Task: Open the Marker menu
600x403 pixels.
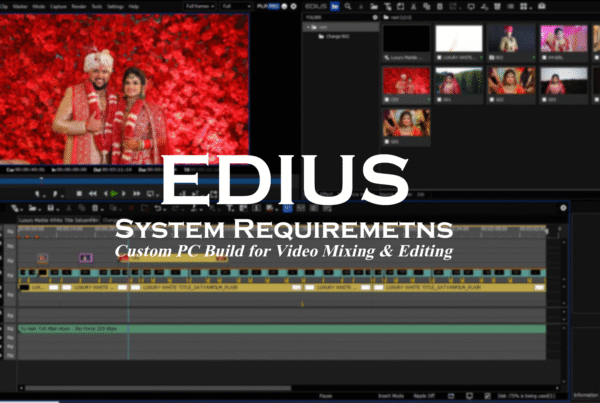Action: point(20,7)
